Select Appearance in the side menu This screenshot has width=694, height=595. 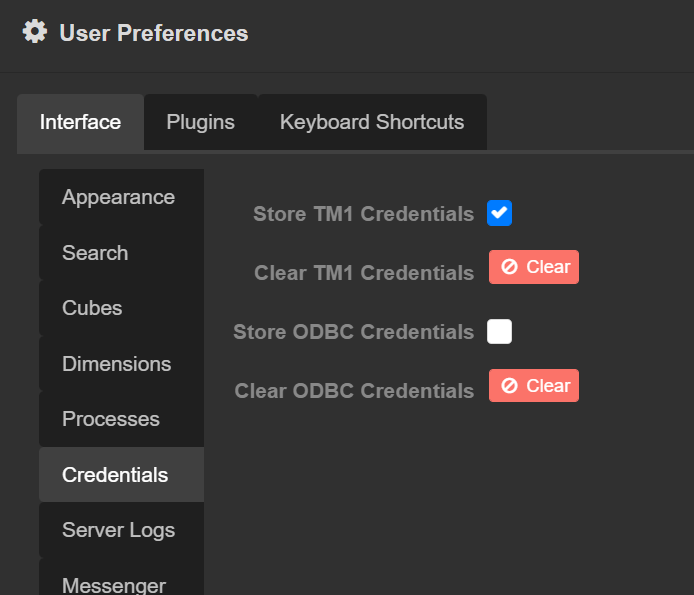click(x=118, y=197)
